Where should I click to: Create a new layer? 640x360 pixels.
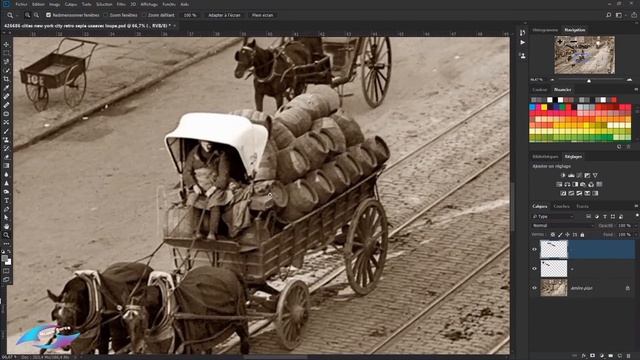click(620, 356)
